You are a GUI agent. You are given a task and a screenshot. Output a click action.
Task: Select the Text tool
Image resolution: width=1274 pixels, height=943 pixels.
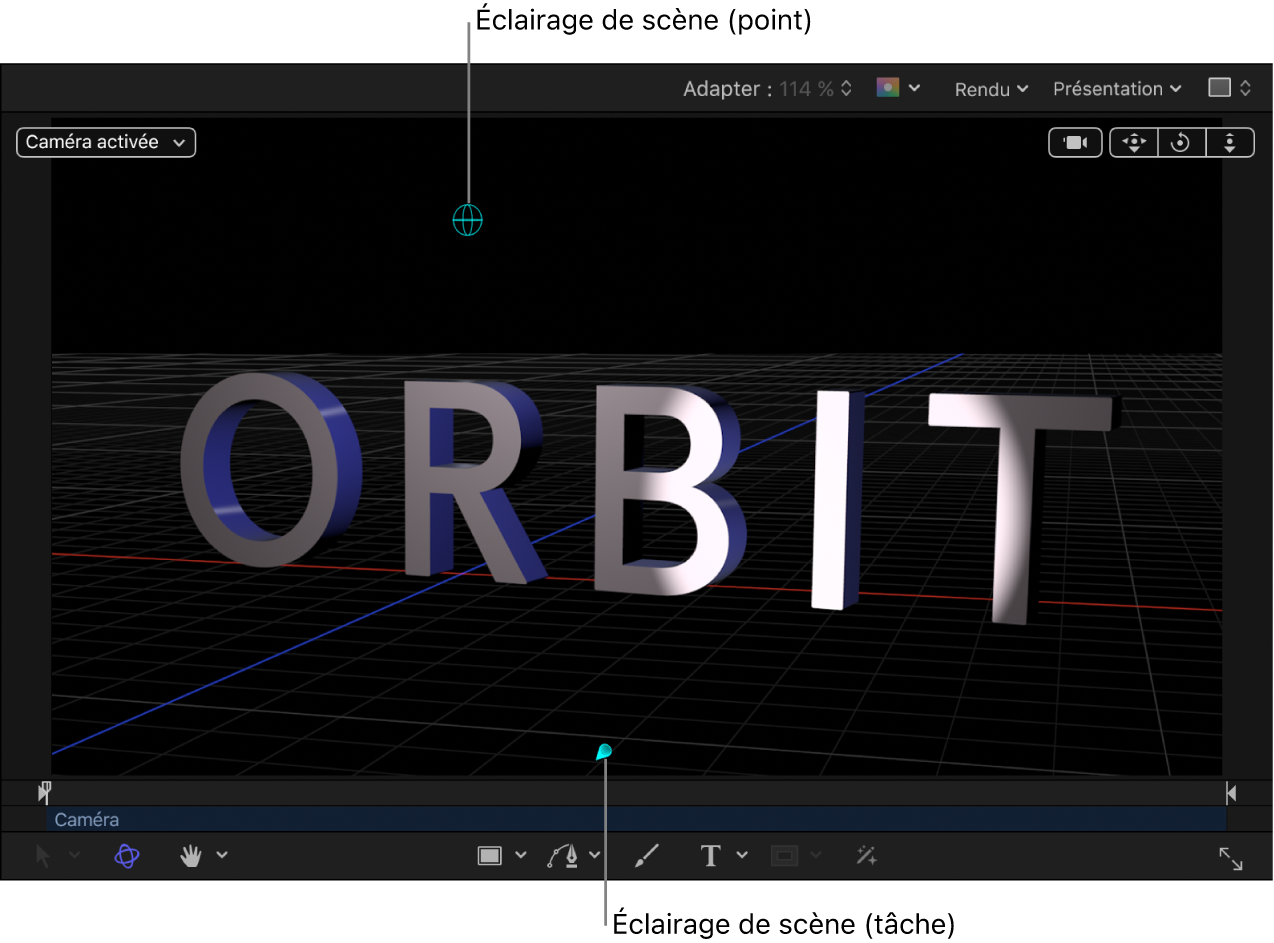tap(710, 855)
